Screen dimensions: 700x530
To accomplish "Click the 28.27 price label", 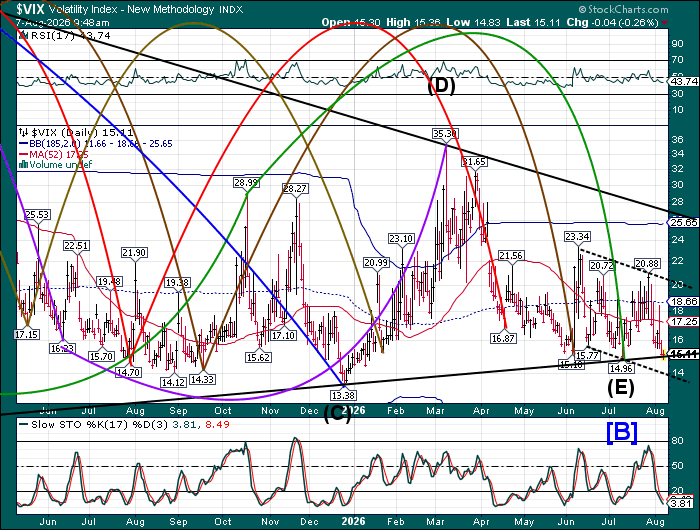I will coord(295,189).
